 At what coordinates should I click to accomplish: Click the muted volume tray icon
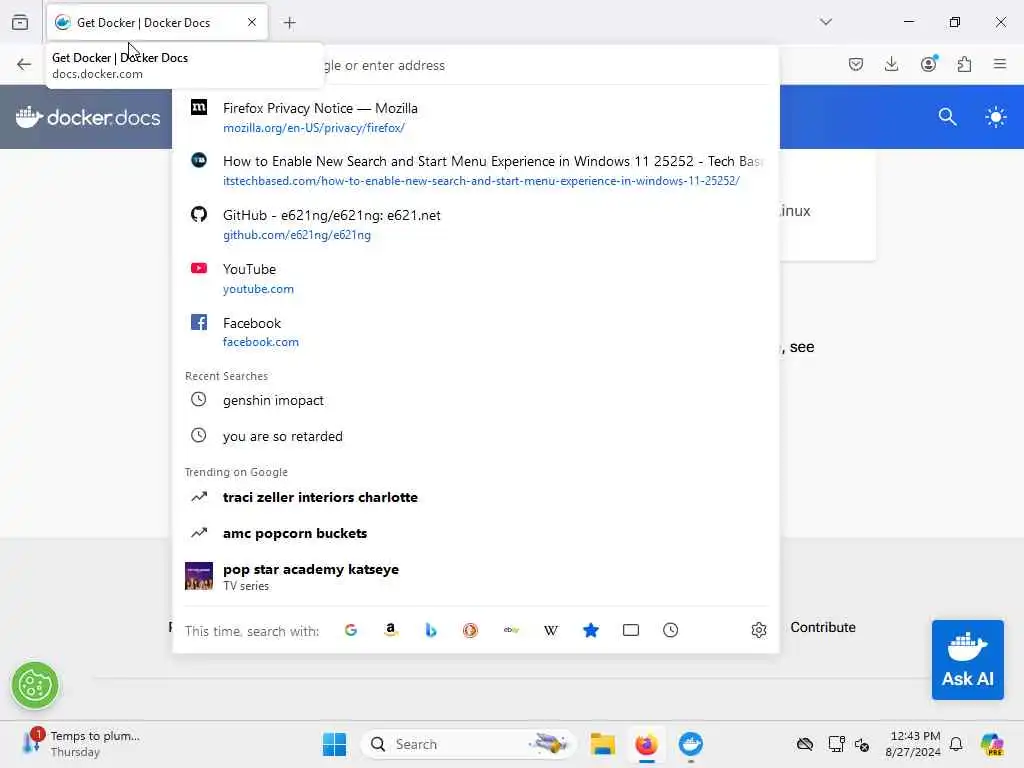tap(862, 744)
